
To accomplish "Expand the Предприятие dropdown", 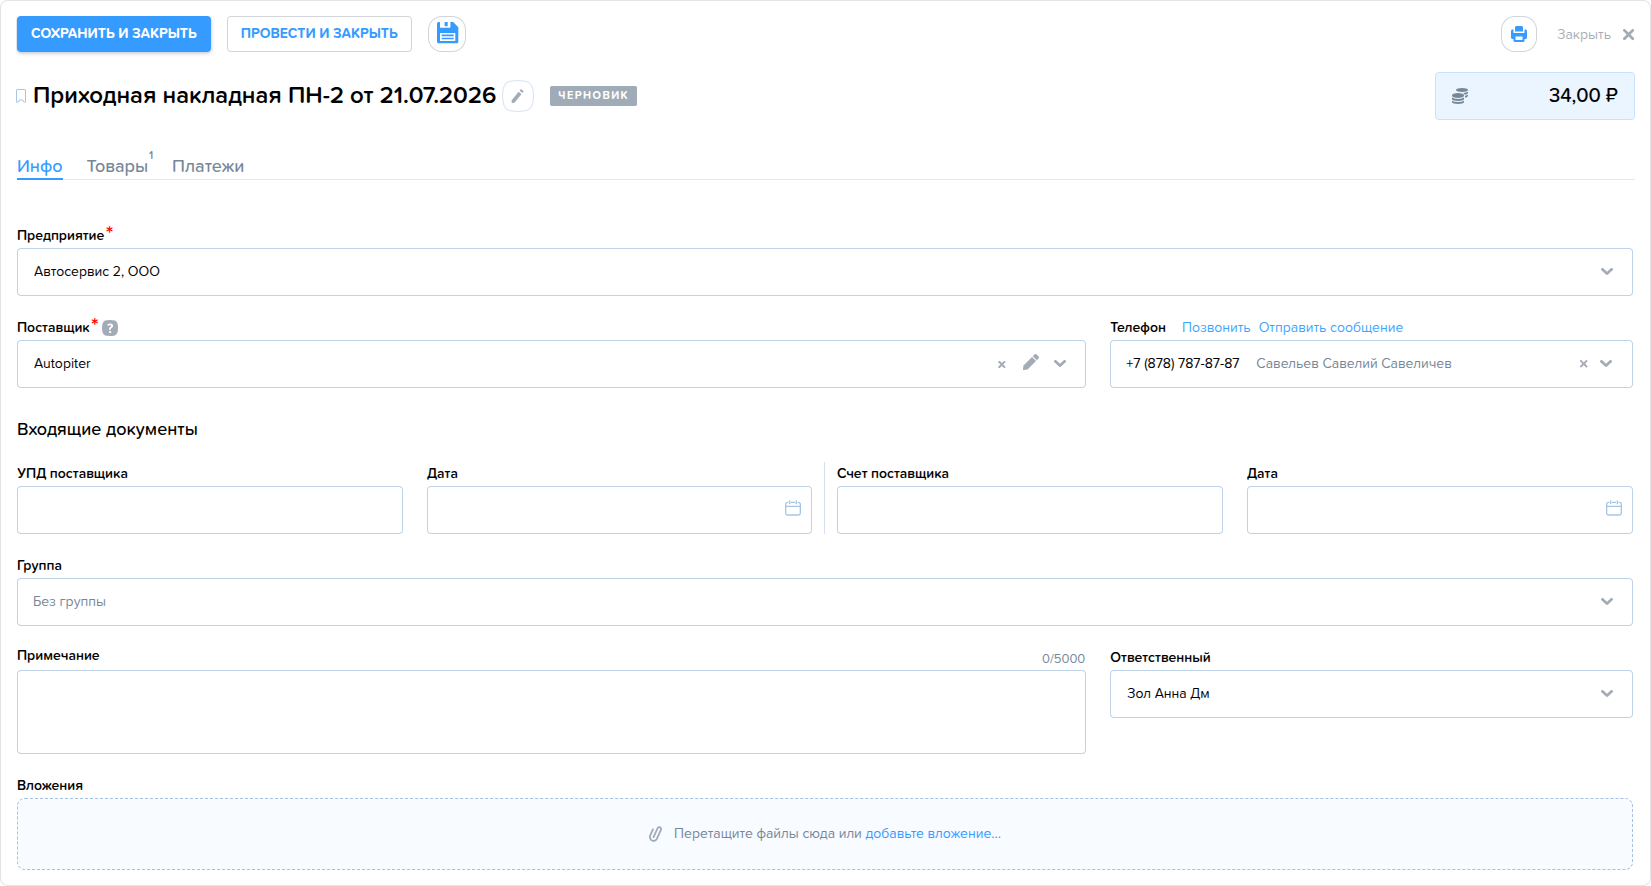I will [1607, 272].
